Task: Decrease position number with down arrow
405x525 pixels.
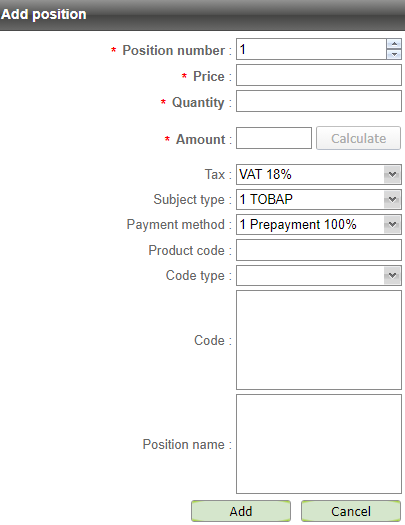Action: click(394, 54)
